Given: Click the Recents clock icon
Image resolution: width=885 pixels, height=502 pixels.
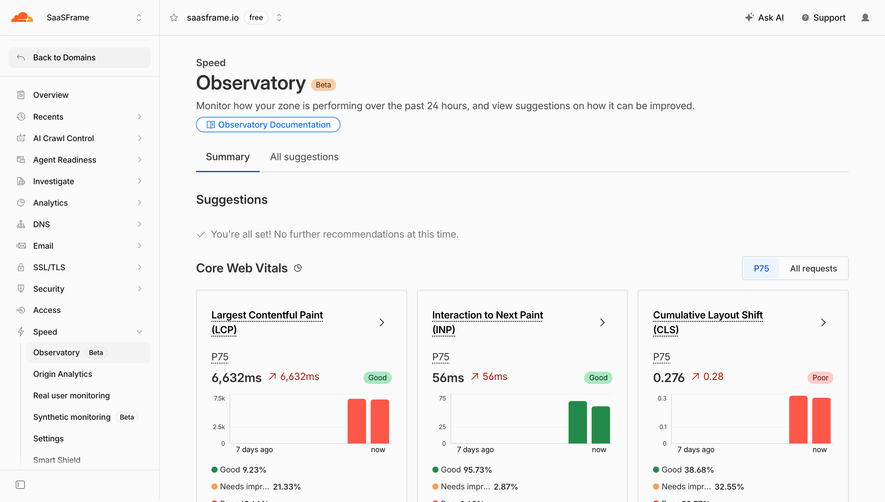Looking at the screenshot, I should tap(21, 116).
